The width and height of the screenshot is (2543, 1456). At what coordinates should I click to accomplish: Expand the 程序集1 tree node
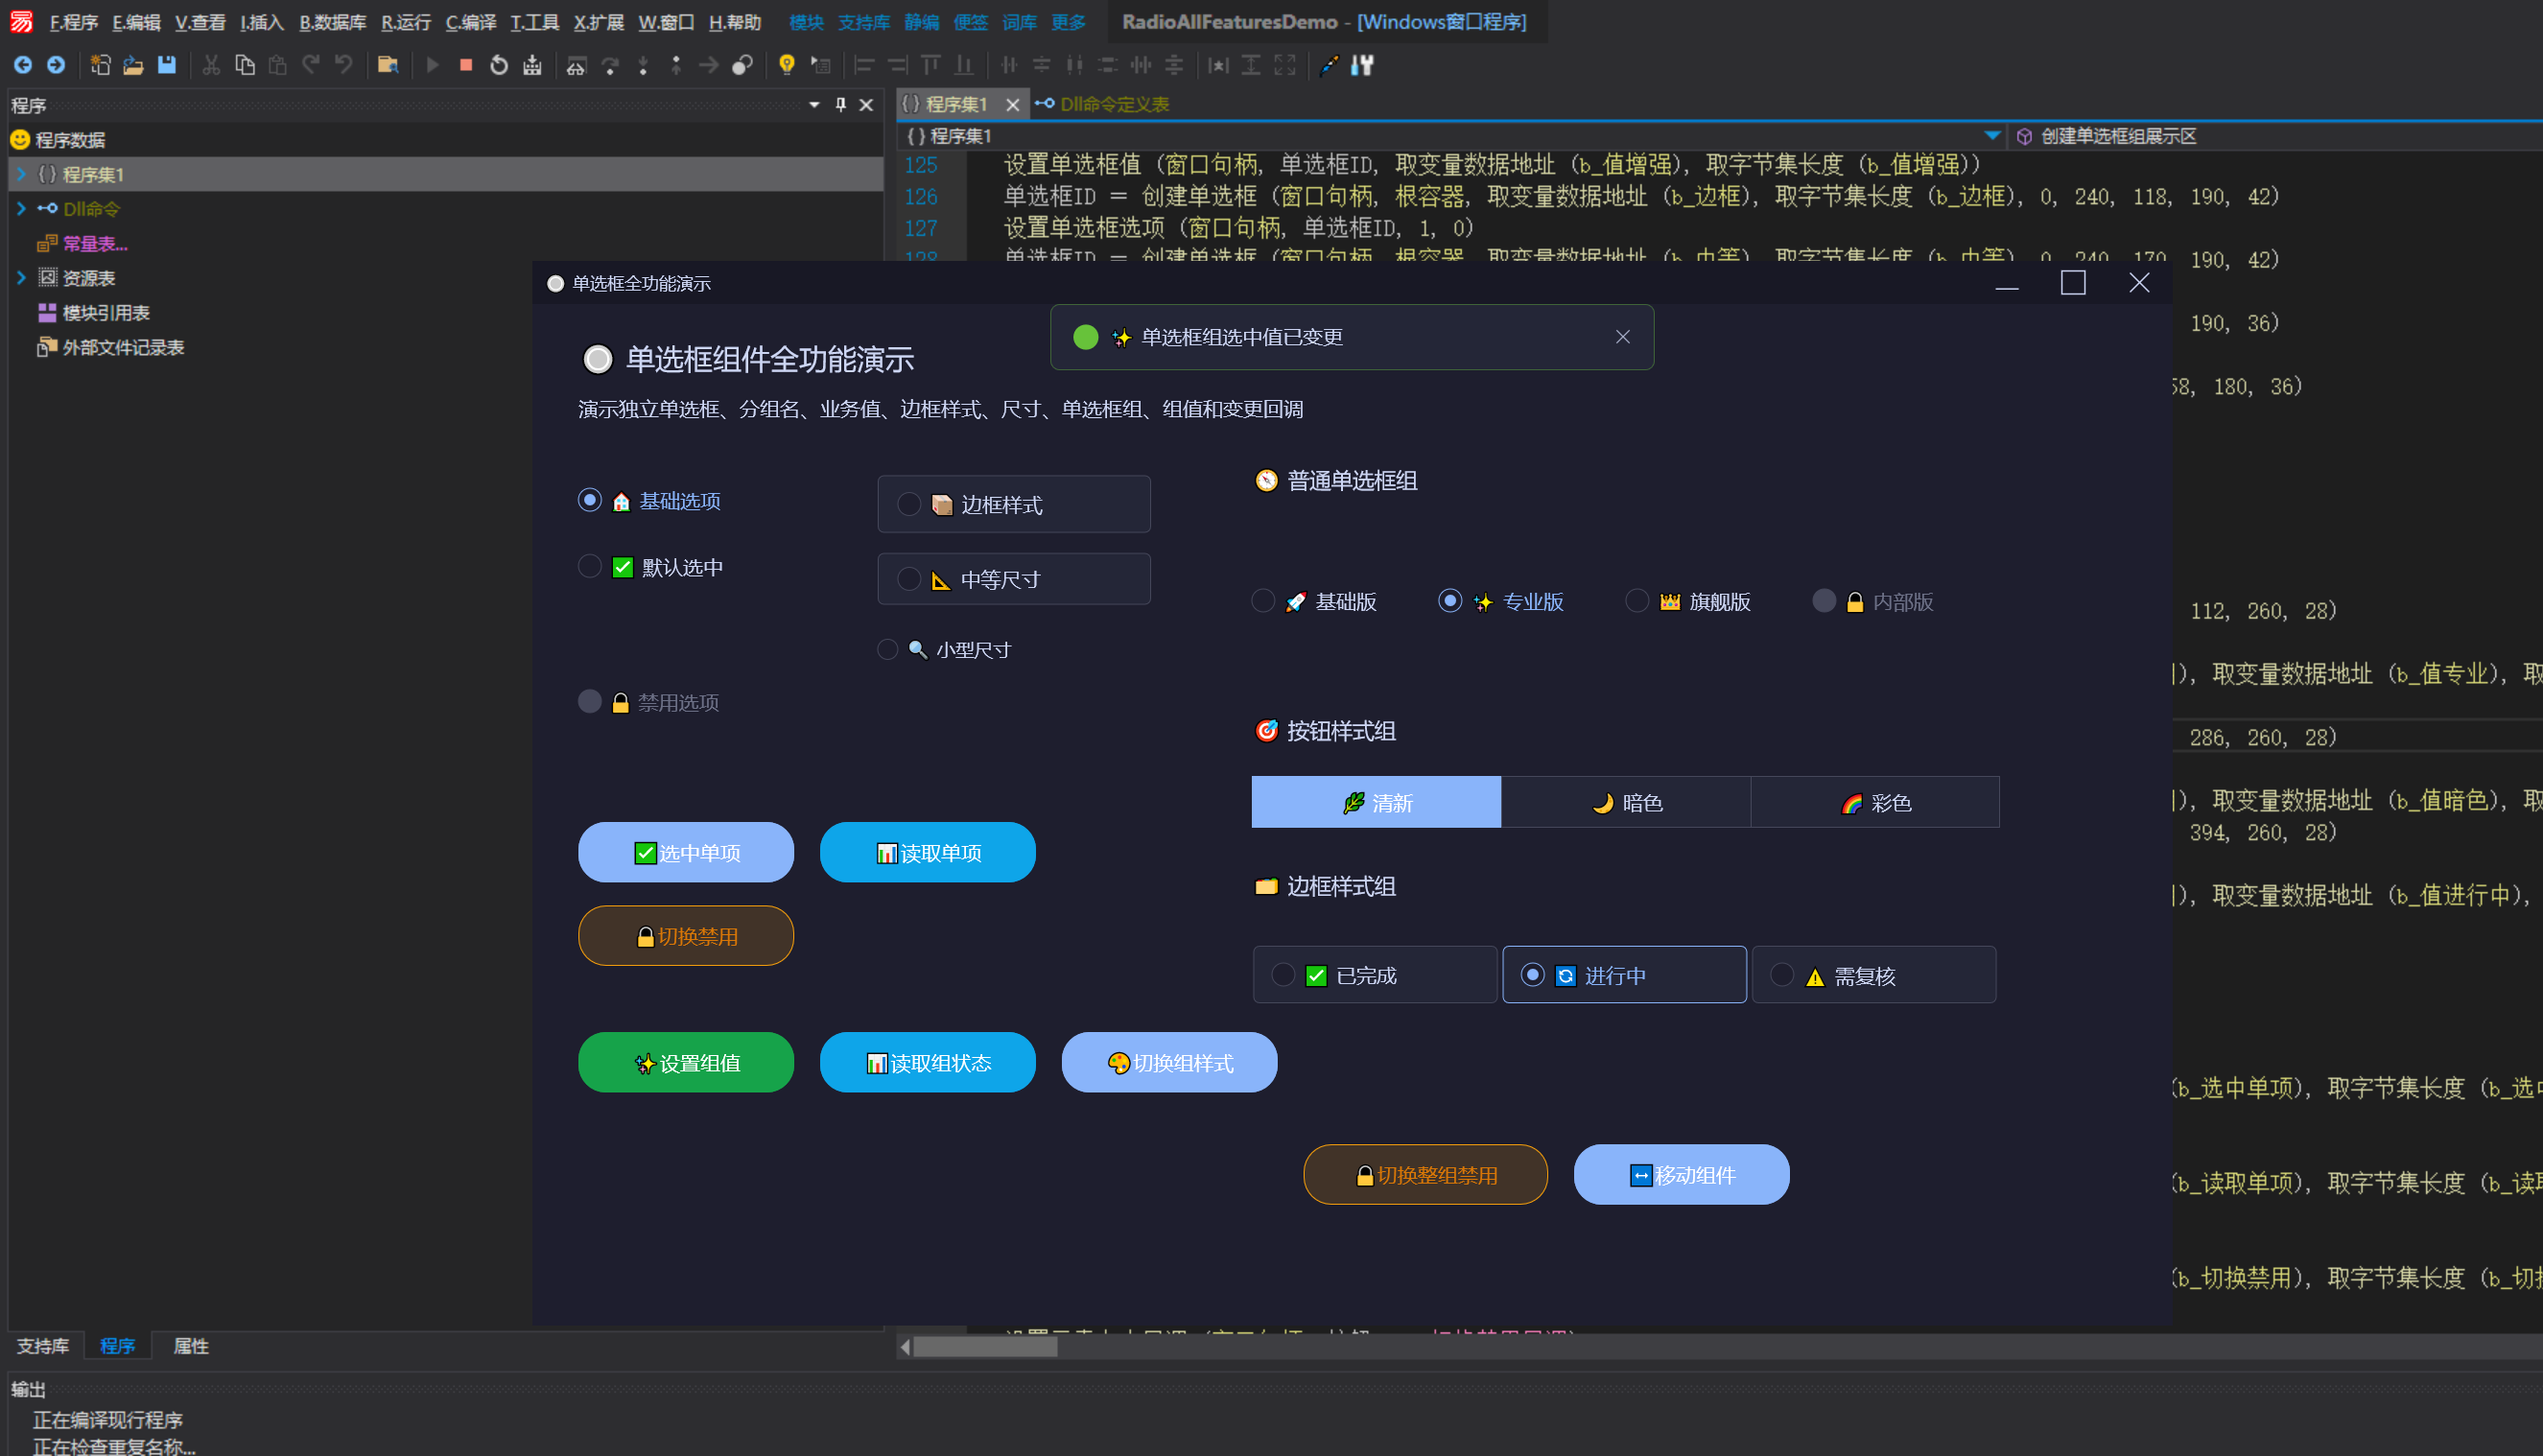pos(21,174)
